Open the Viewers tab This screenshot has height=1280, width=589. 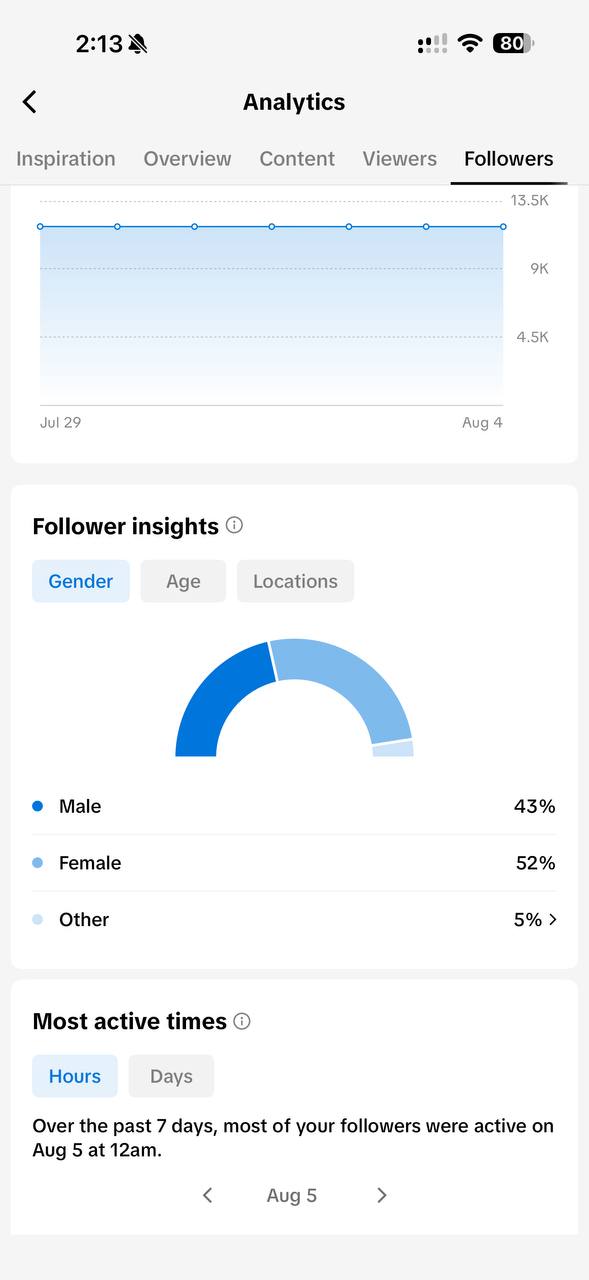[399, 159]
